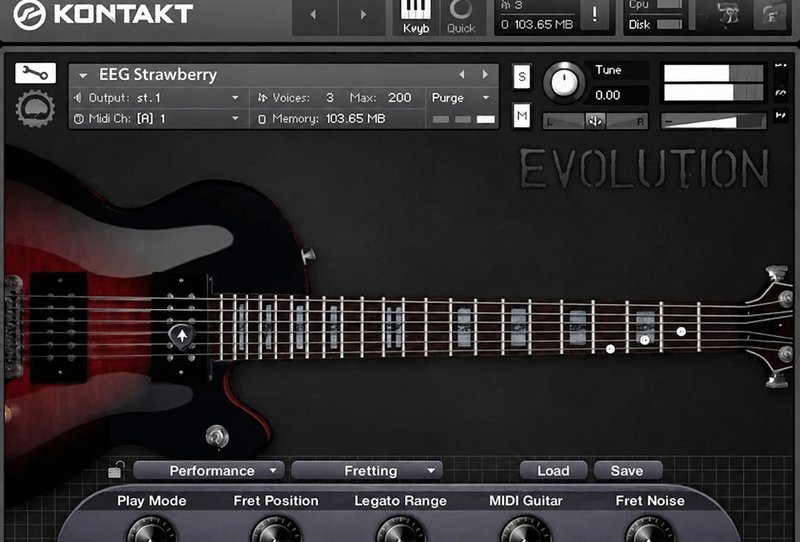This screenshot has height=542, width=800.
Task: Click the Legato Range knob
Action: pos(401,529)
